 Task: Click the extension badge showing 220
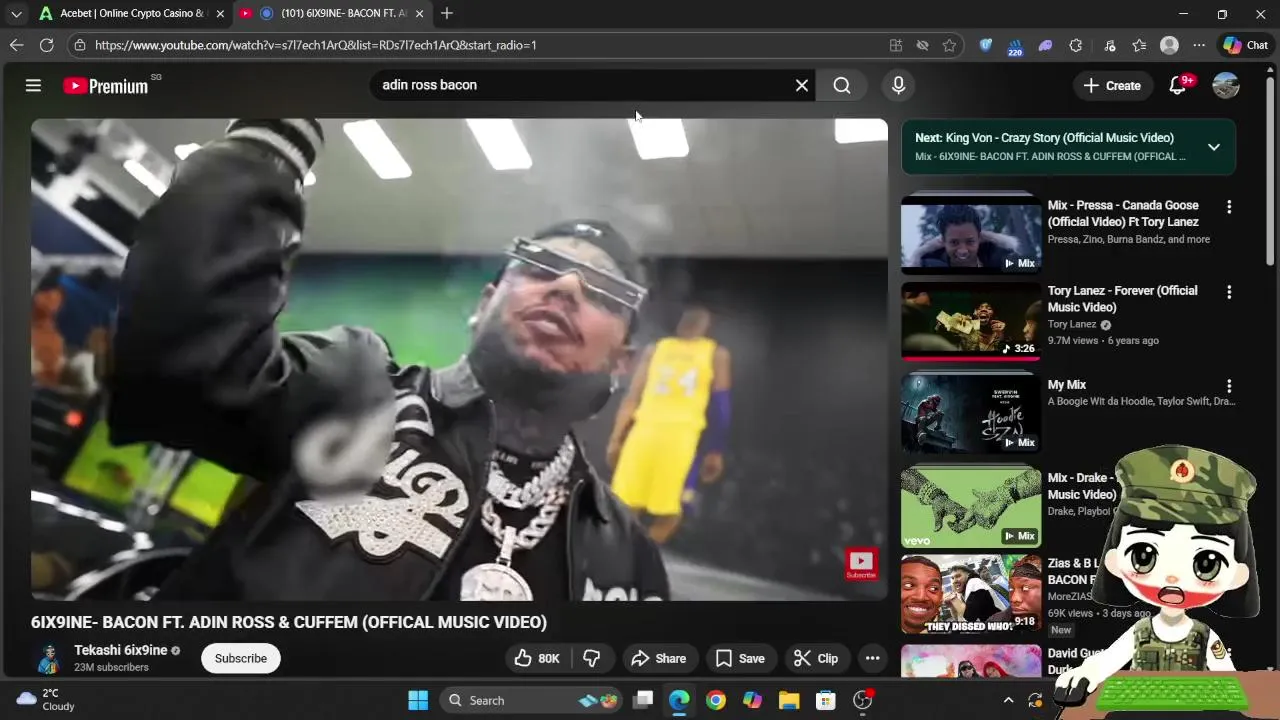click(1015, 46)
